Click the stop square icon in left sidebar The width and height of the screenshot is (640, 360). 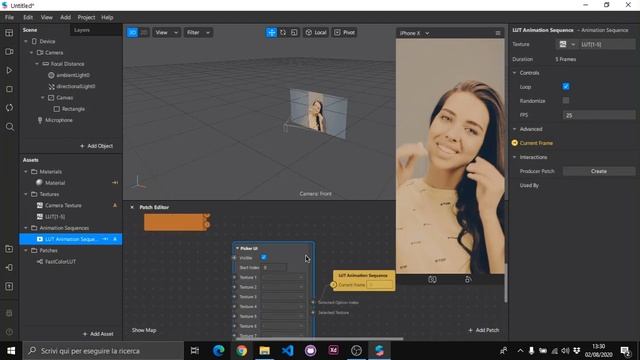pos(9,89)
